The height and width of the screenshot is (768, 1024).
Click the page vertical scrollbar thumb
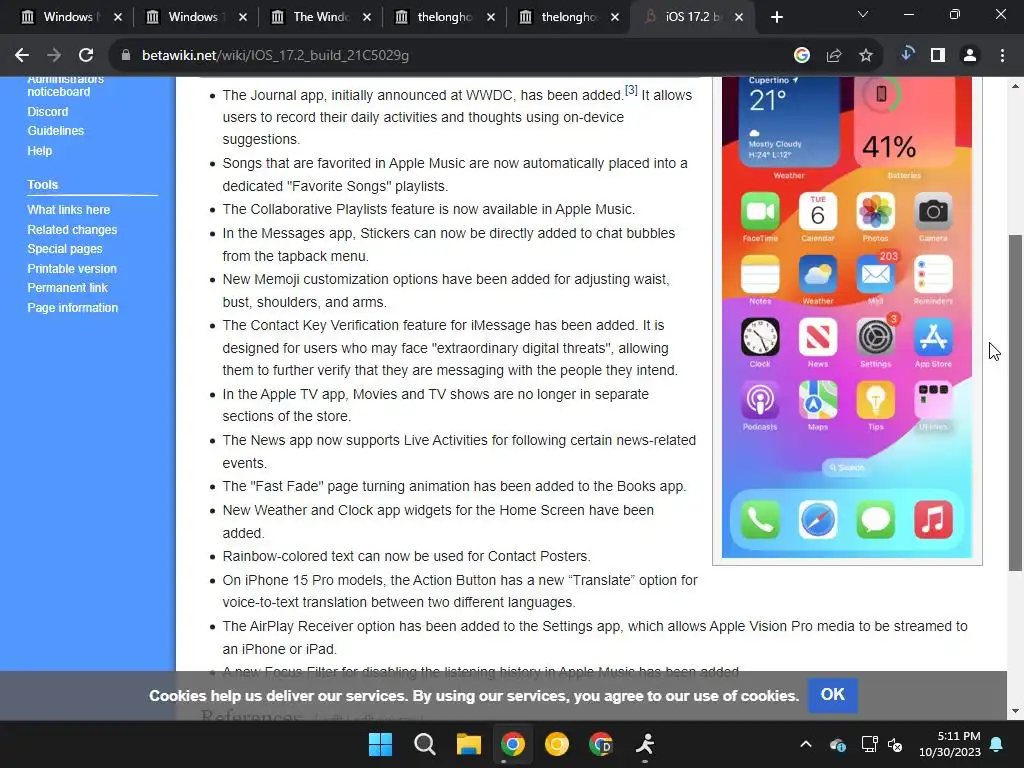(x=1016, y=403)
